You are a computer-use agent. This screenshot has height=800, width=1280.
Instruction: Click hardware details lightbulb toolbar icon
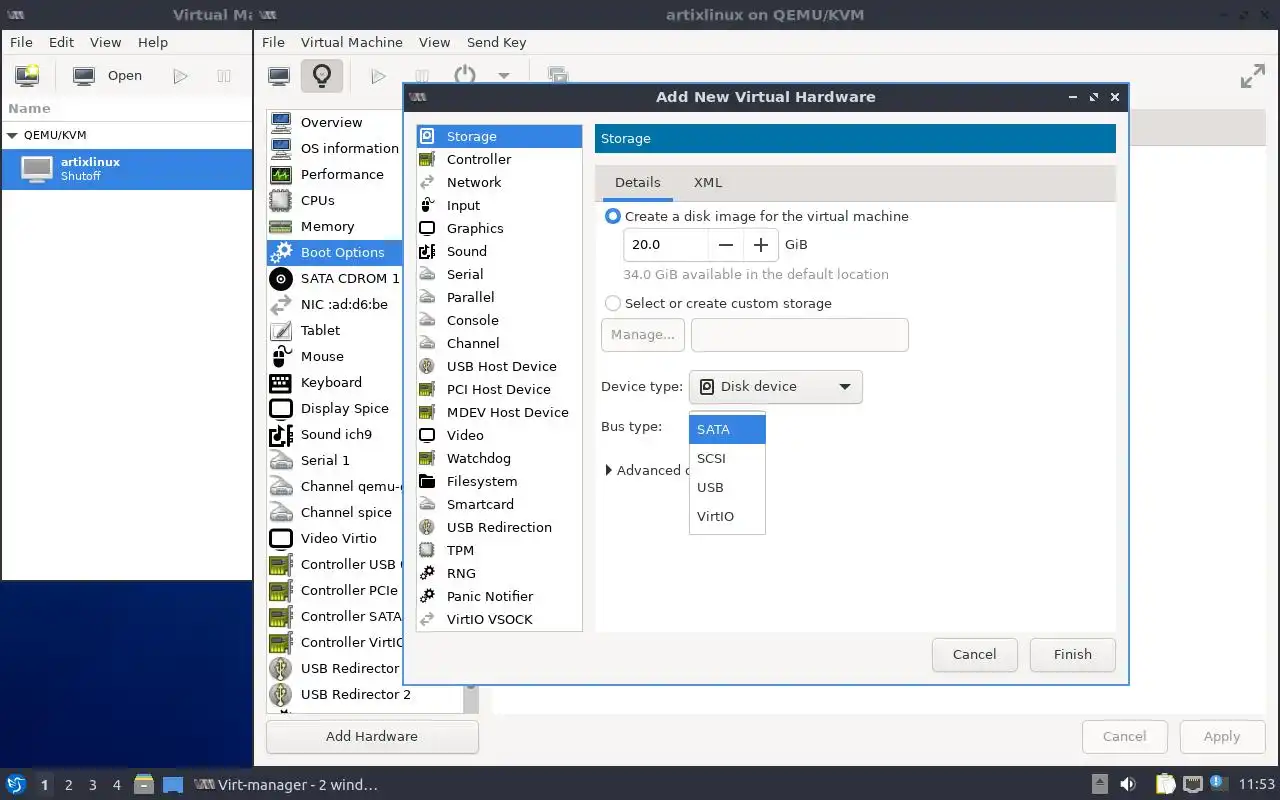pos(321,76)
